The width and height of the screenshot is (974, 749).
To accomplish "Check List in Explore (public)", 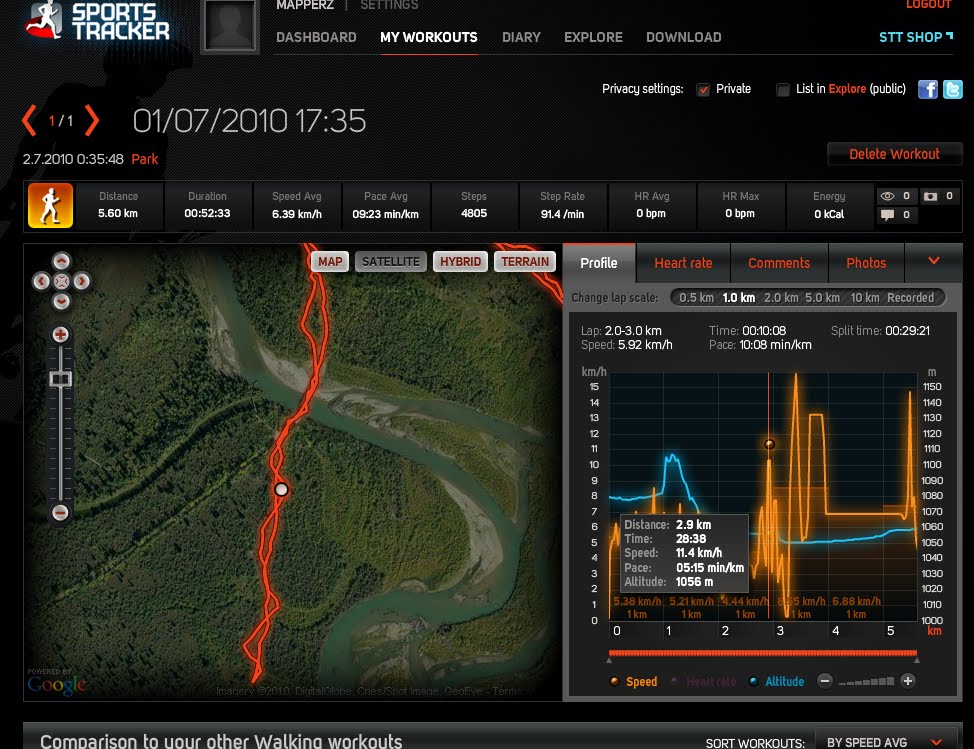I will coord(783,89).
